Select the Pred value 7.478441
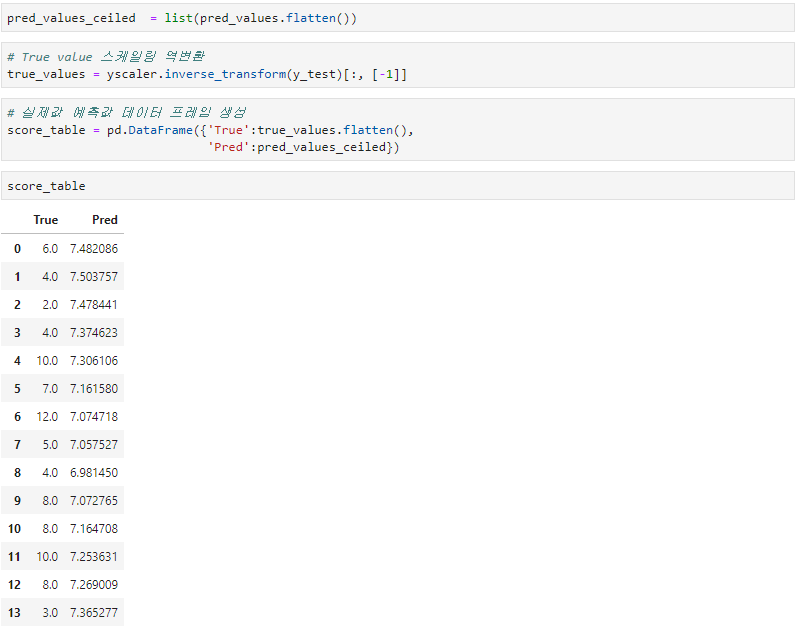 pos(94,305)
